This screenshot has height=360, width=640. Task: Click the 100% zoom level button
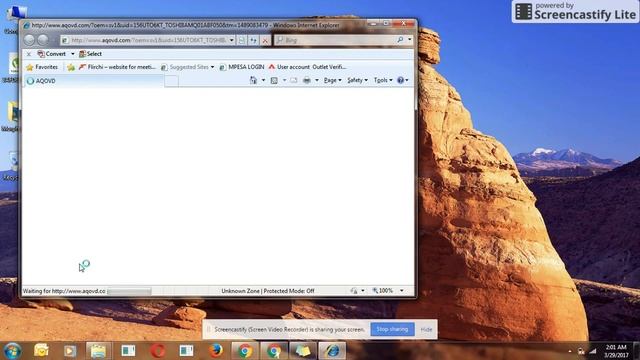pyautogui.click(x=382, y=291)
